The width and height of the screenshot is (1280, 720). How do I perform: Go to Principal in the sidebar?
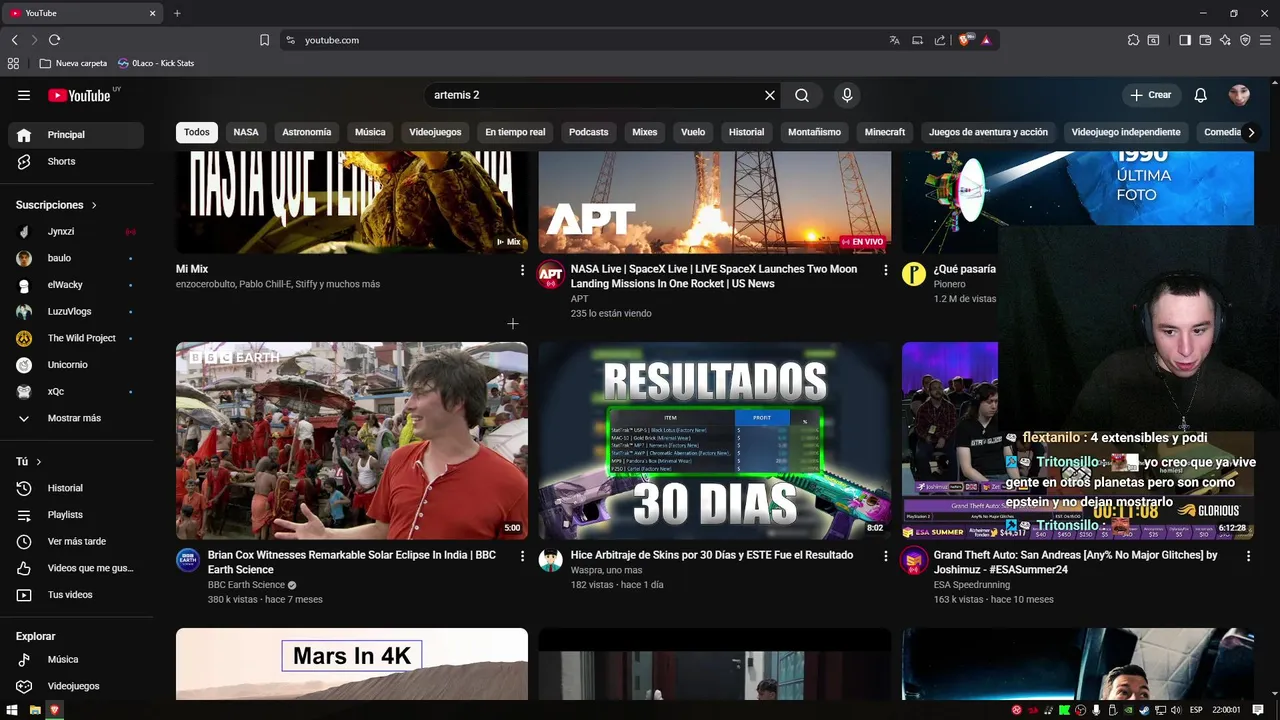point(76,135)
